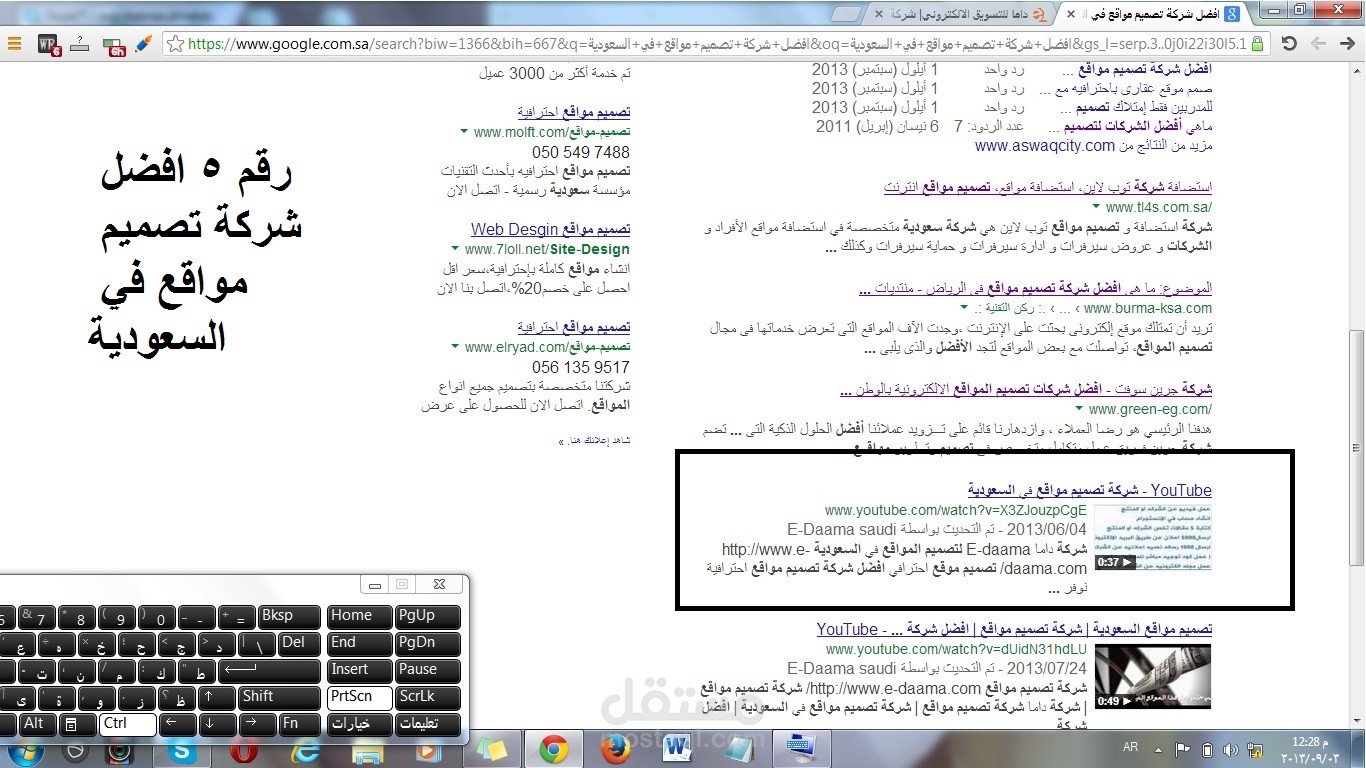Open first YouTube result شركة تصميم مواقع في السعودية

[x=1090, y=490]
